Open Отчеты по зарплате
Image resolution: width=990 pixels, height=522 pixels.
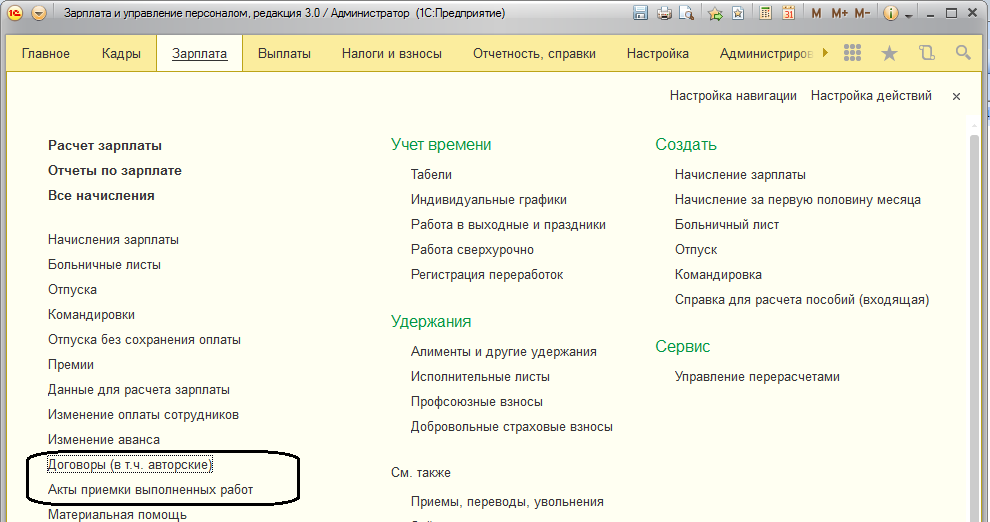pos(115,170)
